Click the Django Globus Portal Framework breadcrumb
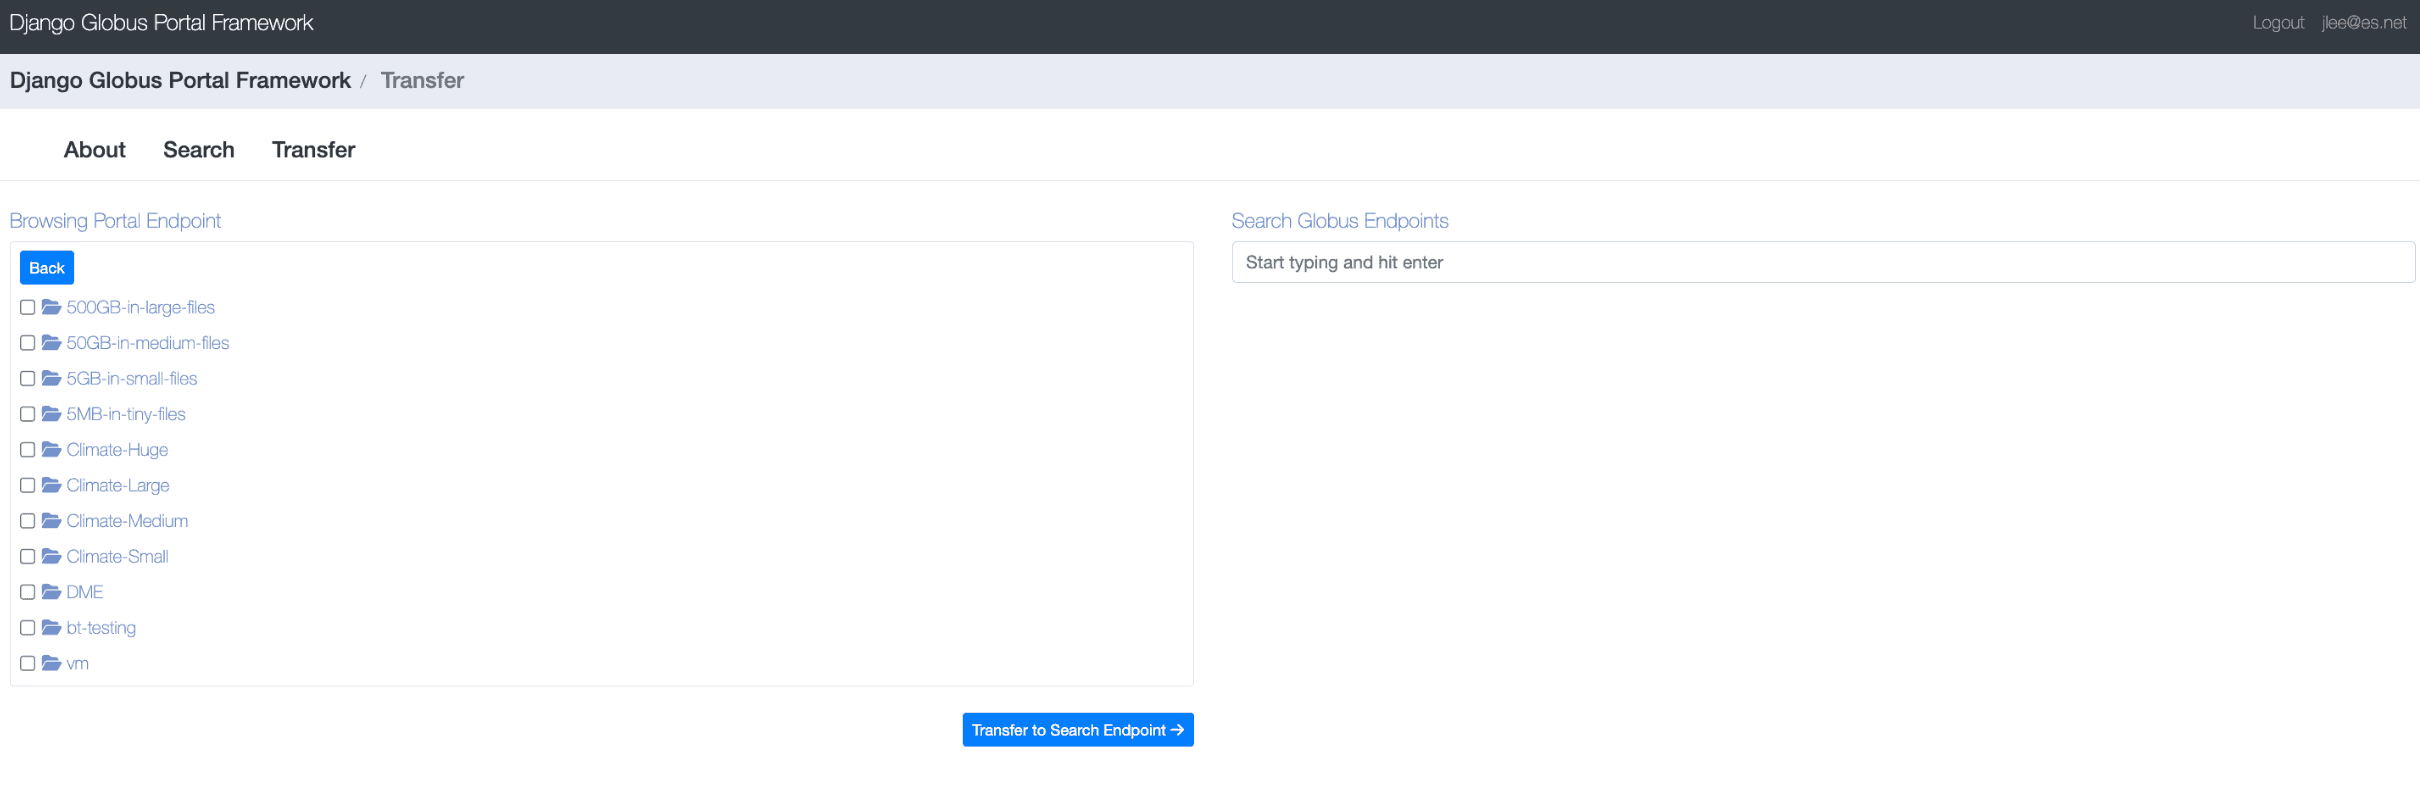Viewport: 2420px width, 796px height. pos(180,81)
